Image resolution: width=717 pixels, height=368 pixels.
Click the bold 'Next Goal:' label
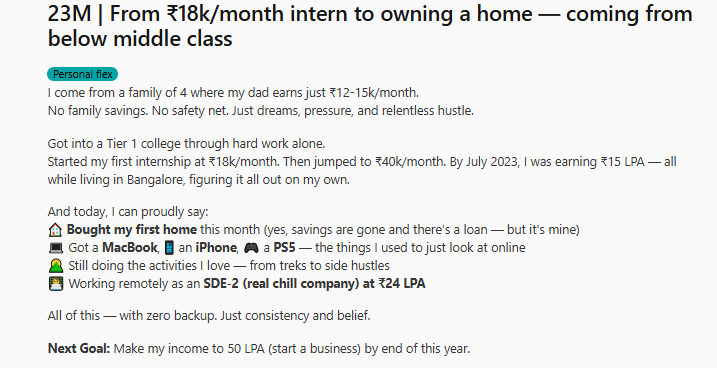pos(79,349)
